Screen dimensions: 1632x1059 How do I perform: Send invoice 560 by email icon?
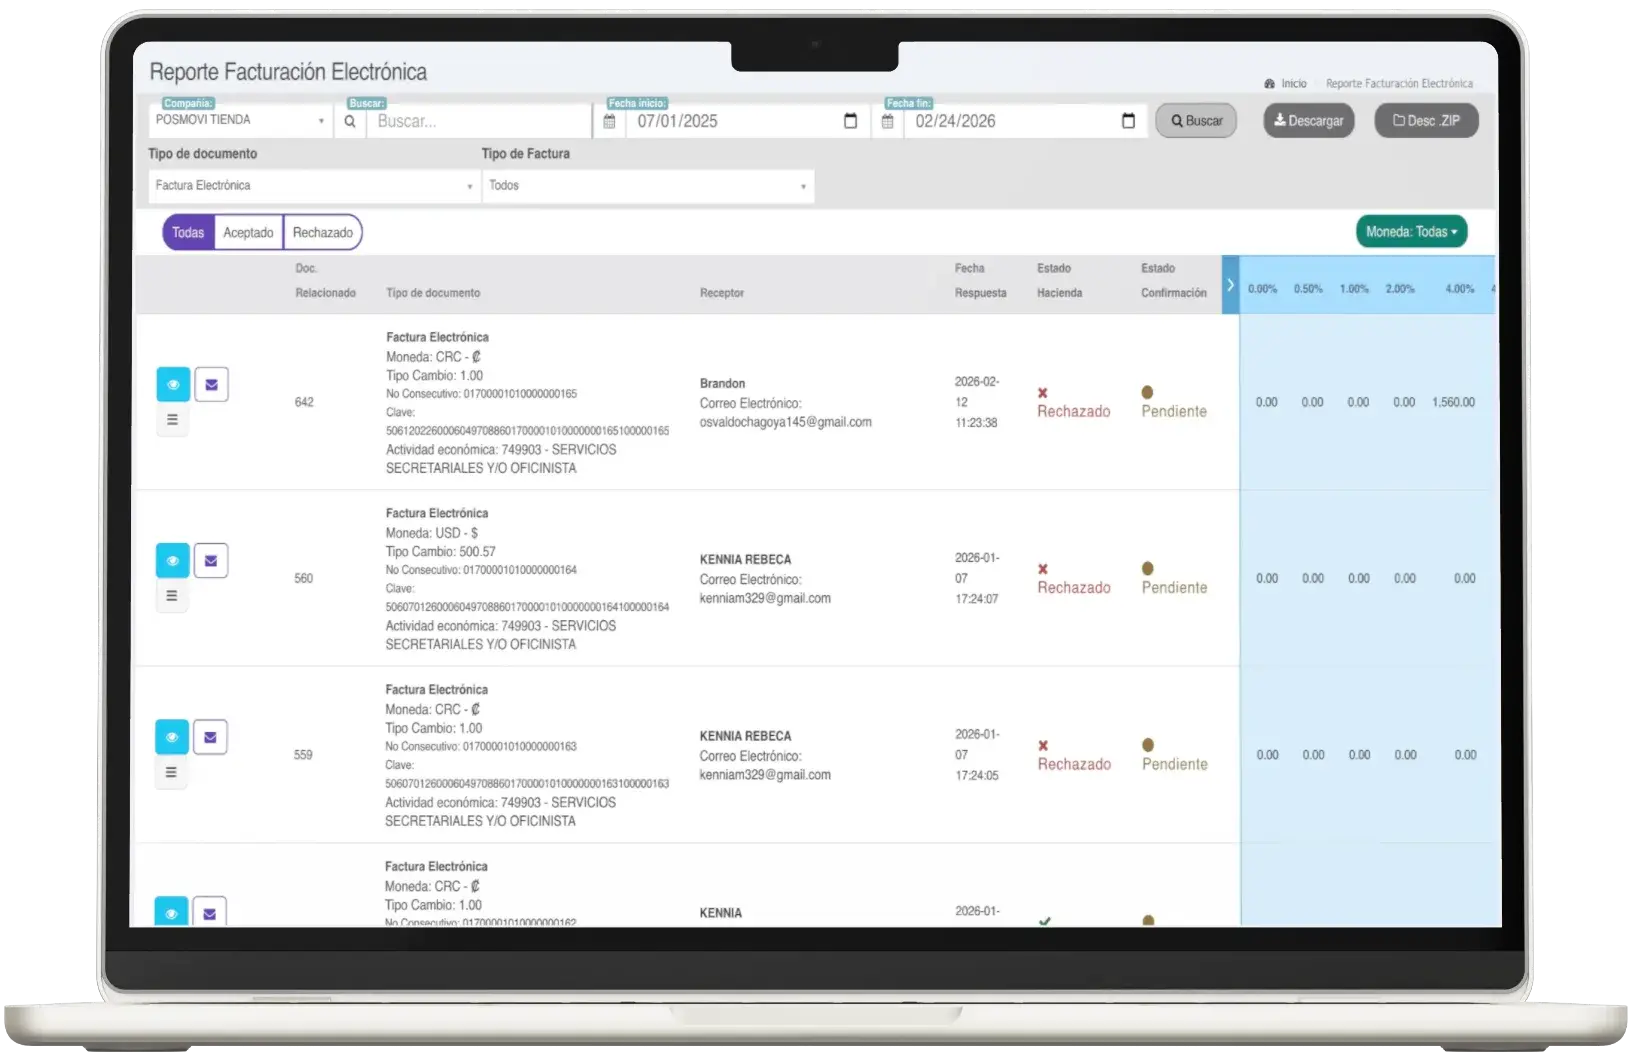[211, 561]
